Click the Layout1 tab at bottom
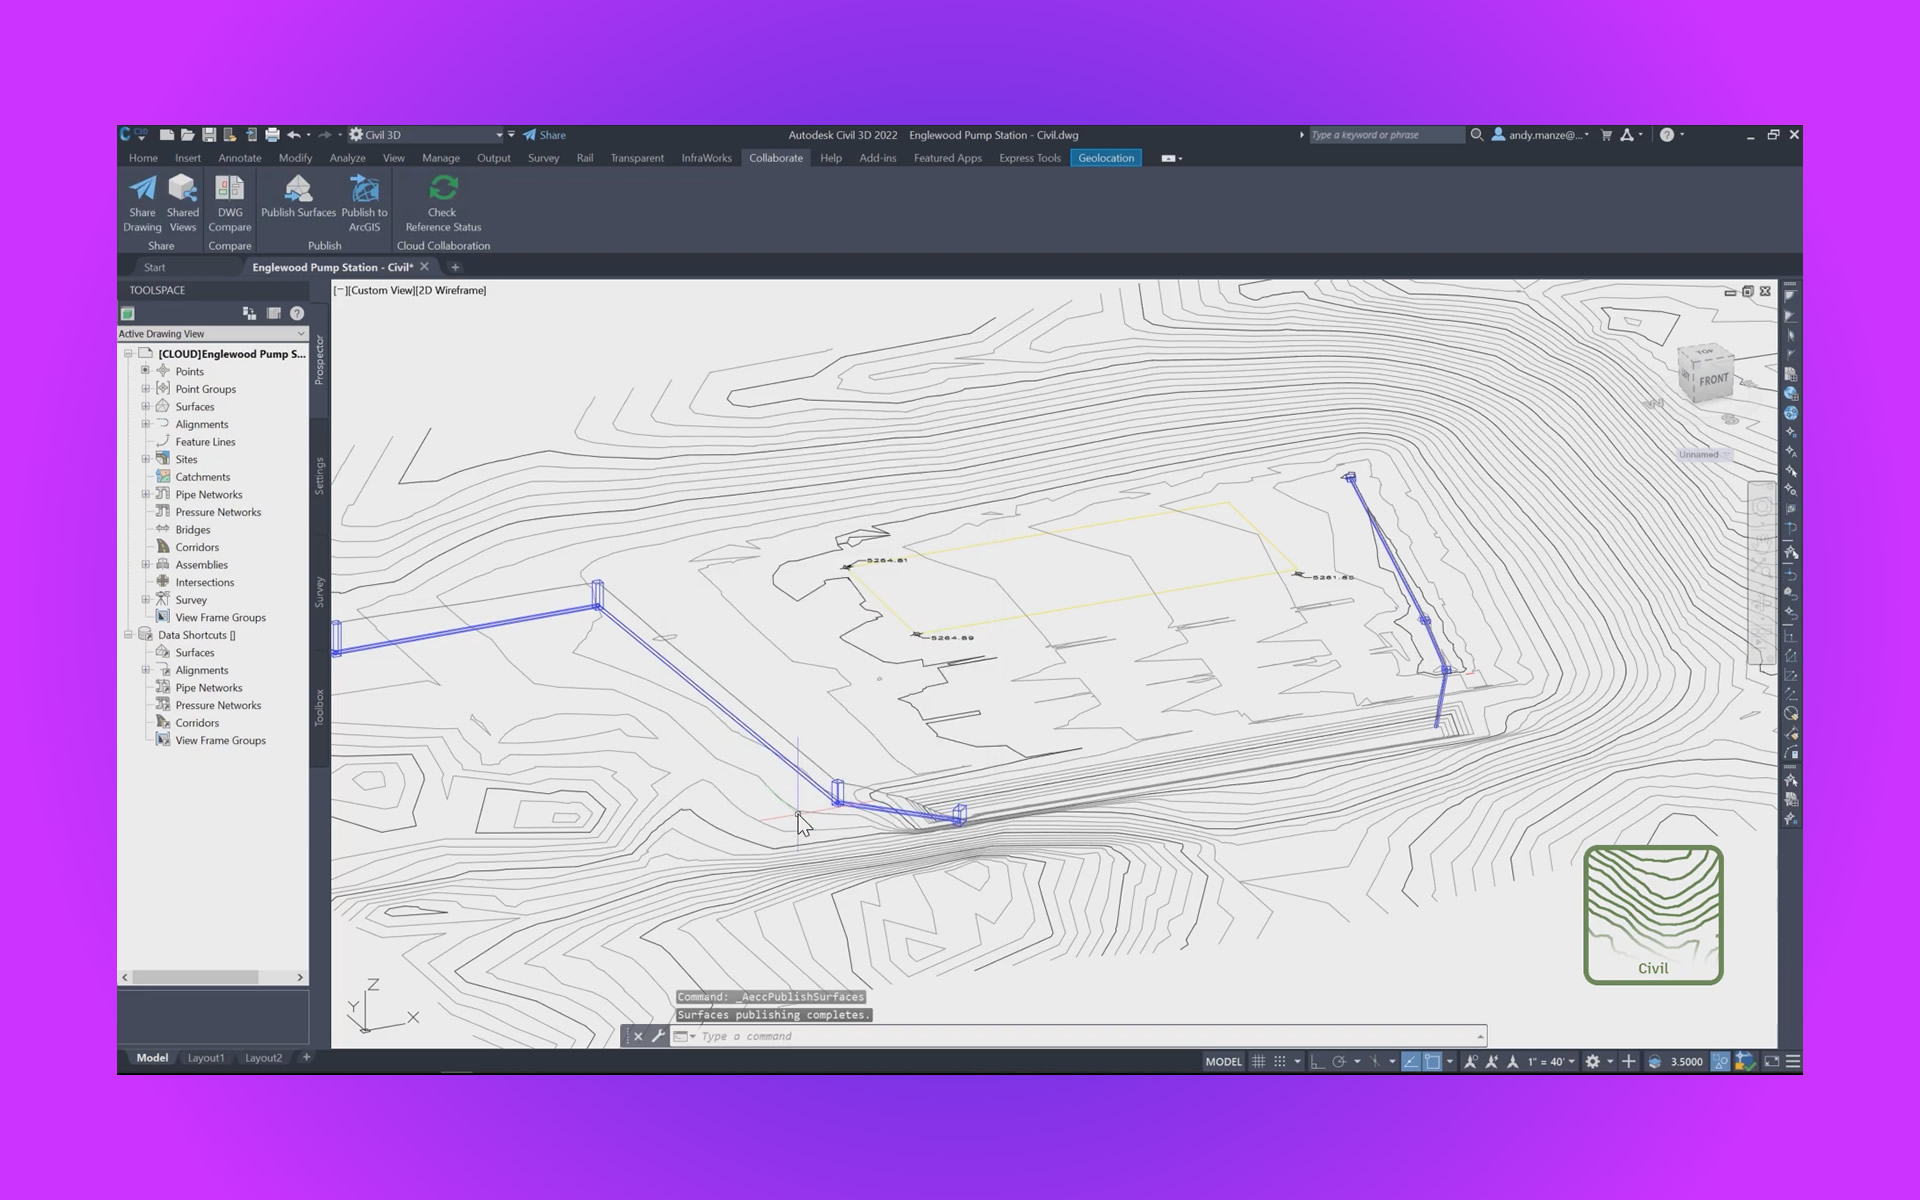Image resolution: width=1920 pixels, height=1200 pixels. coord(206,1058)
